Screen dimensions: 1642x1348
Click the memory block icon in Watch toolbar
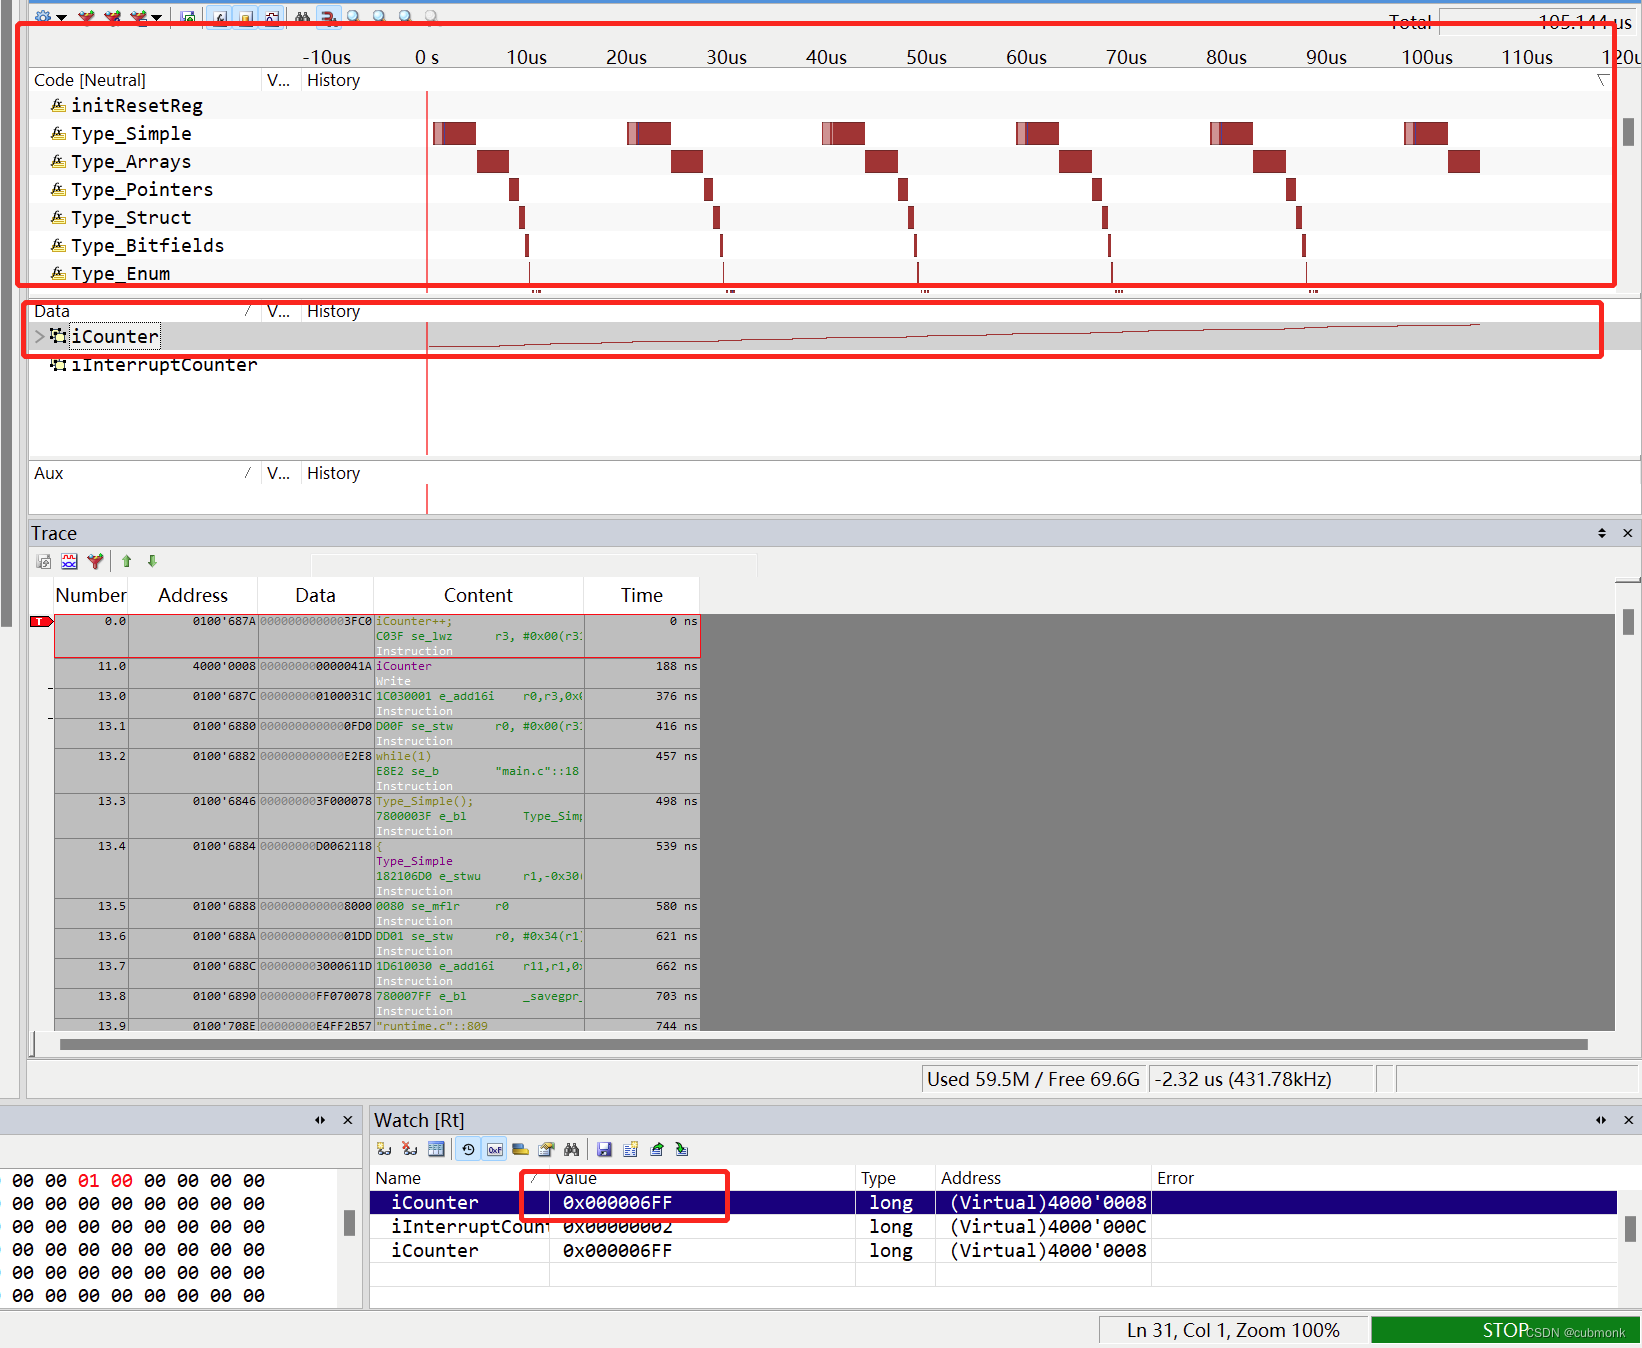coord(520,1150)
